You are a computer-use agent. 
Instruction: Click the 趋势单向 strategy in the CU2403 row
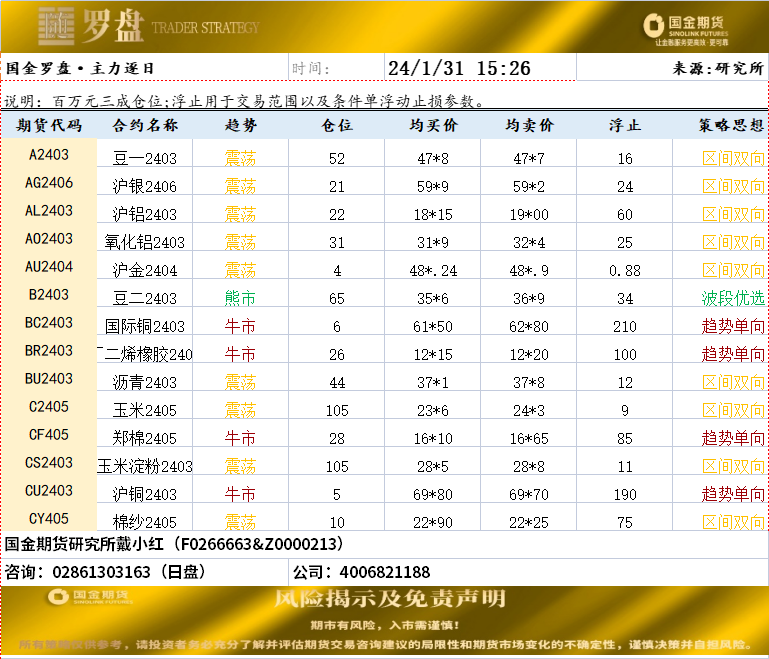click(x=733, y=494)
